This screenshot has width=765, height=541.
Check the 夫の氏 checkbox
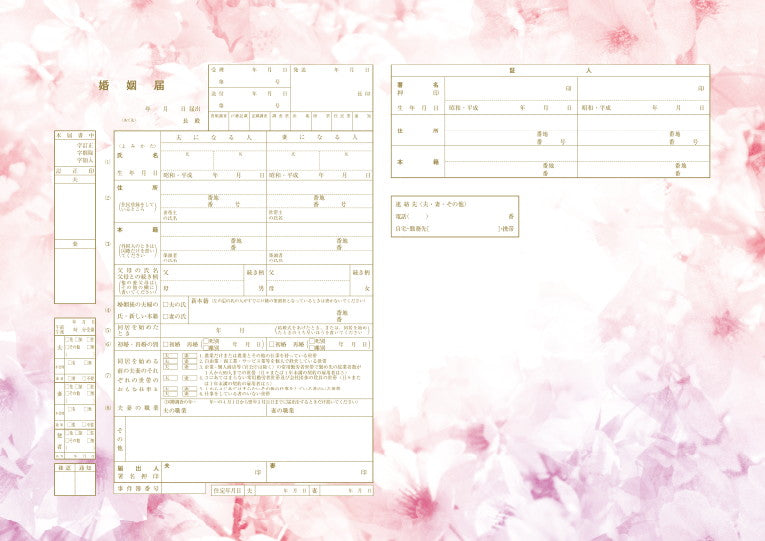(x=165, y=304)
